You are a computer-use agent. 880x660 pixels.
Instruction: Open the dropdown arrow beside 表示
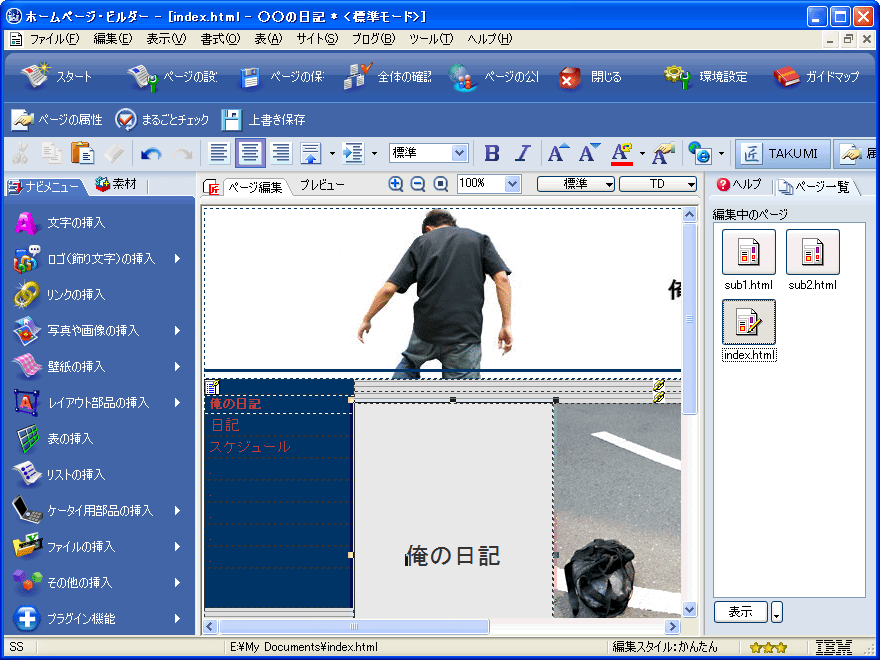(x=777, y=612)
